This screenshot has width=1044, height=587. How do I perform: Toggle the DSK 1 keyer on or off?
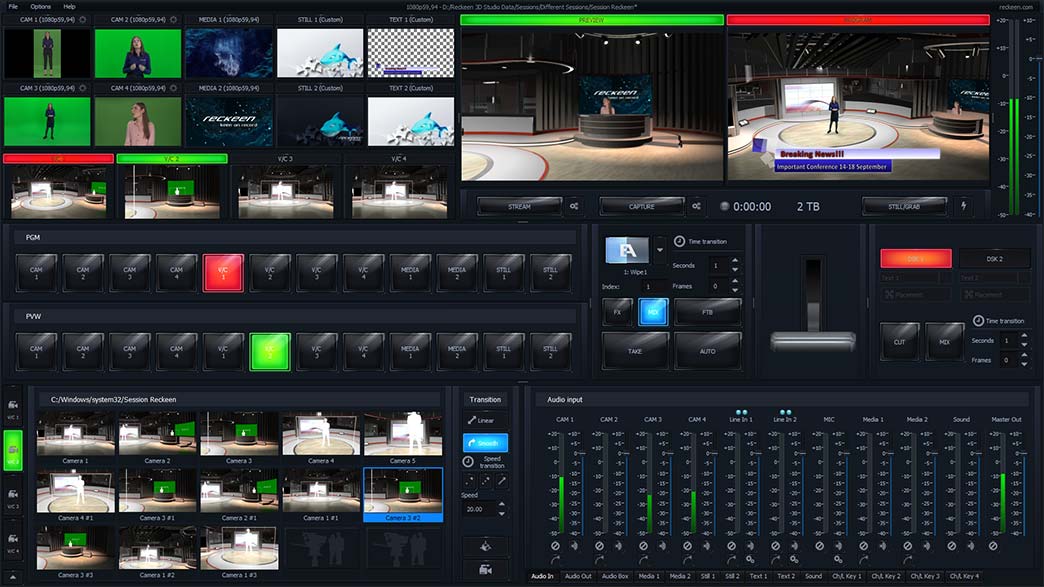point(915,258)
